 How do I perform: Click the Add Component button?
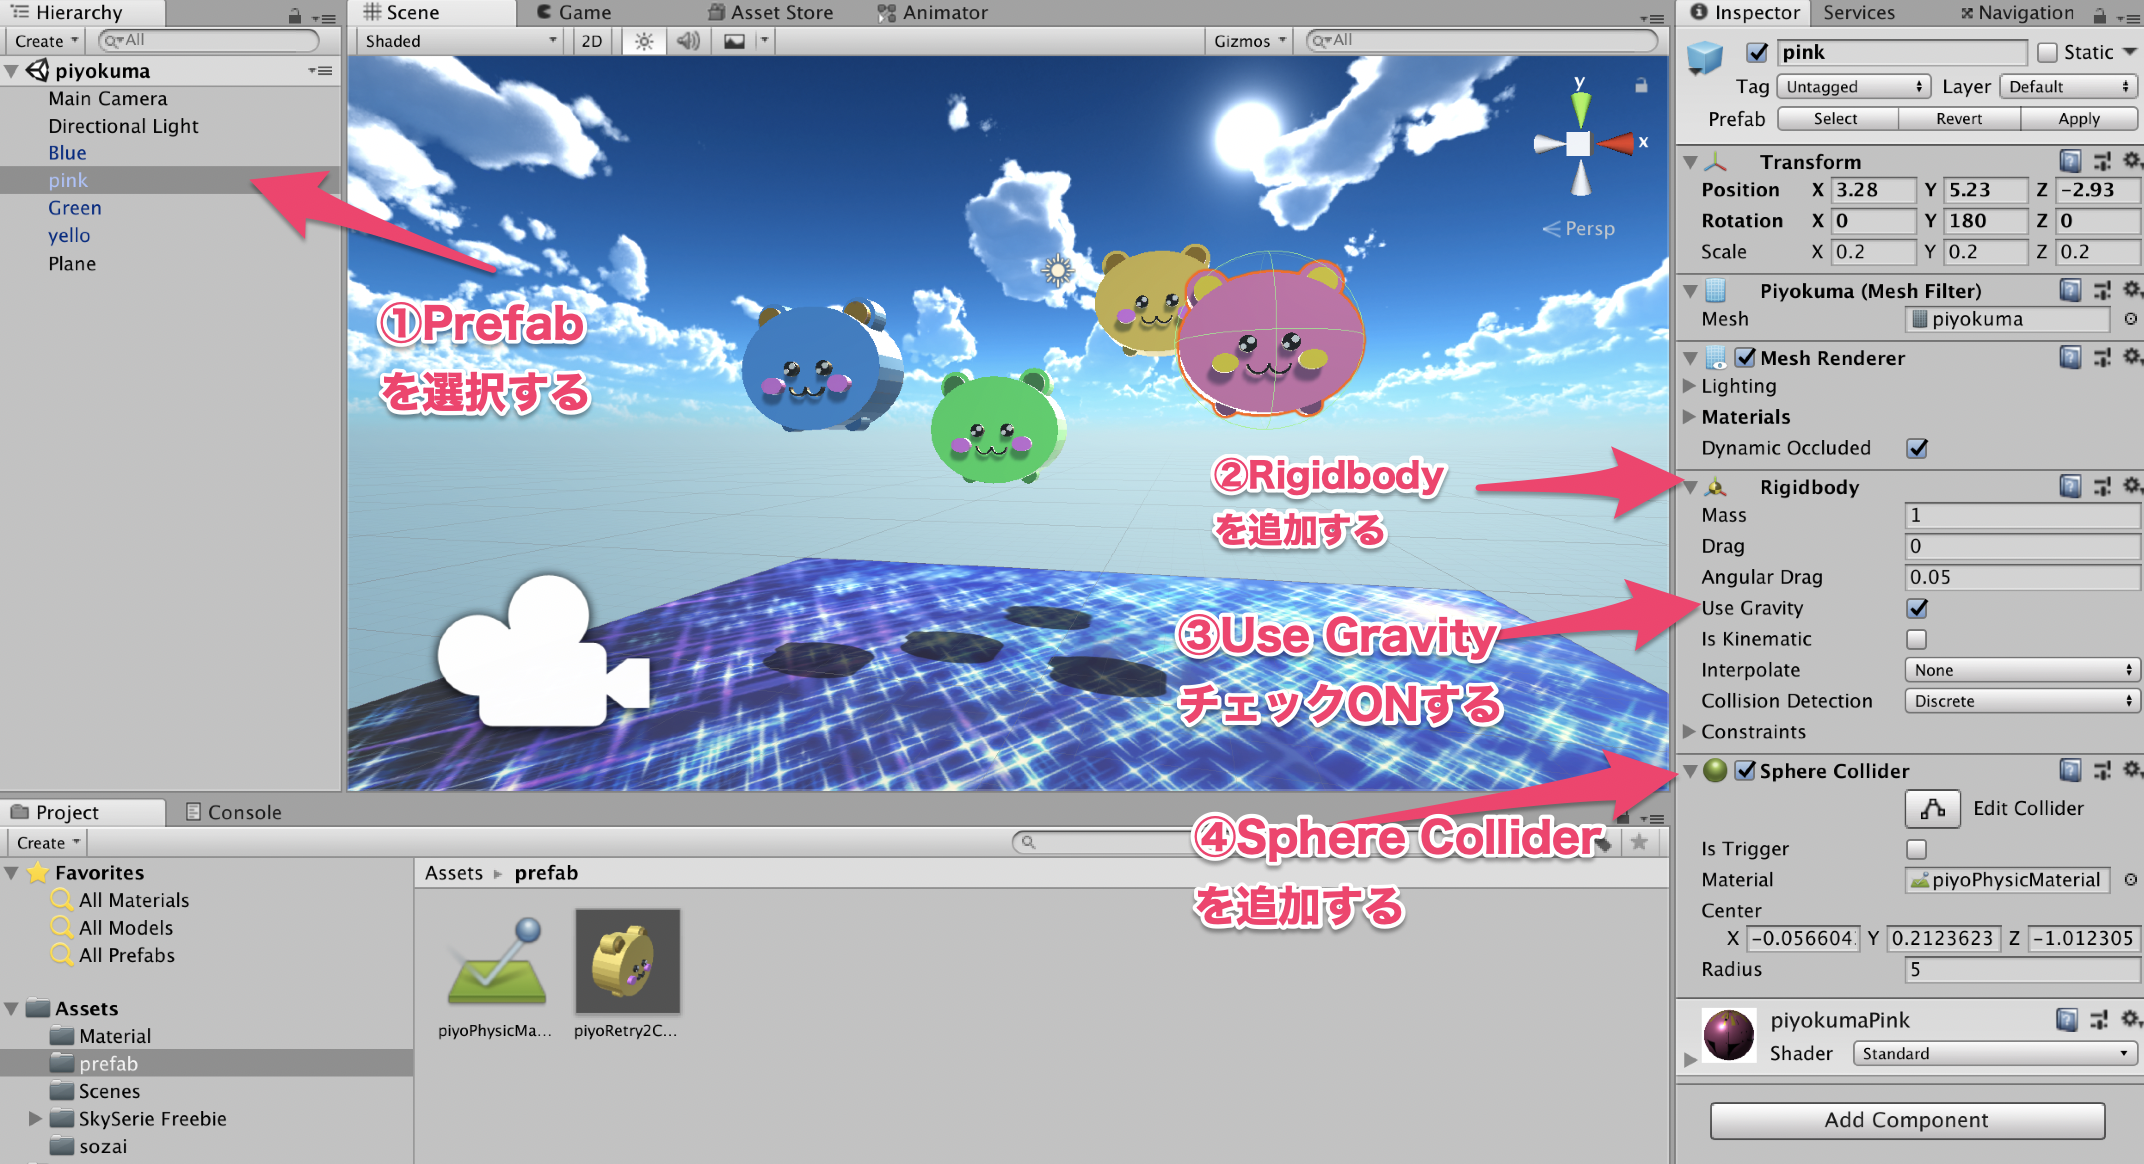pos(1905,1120)
